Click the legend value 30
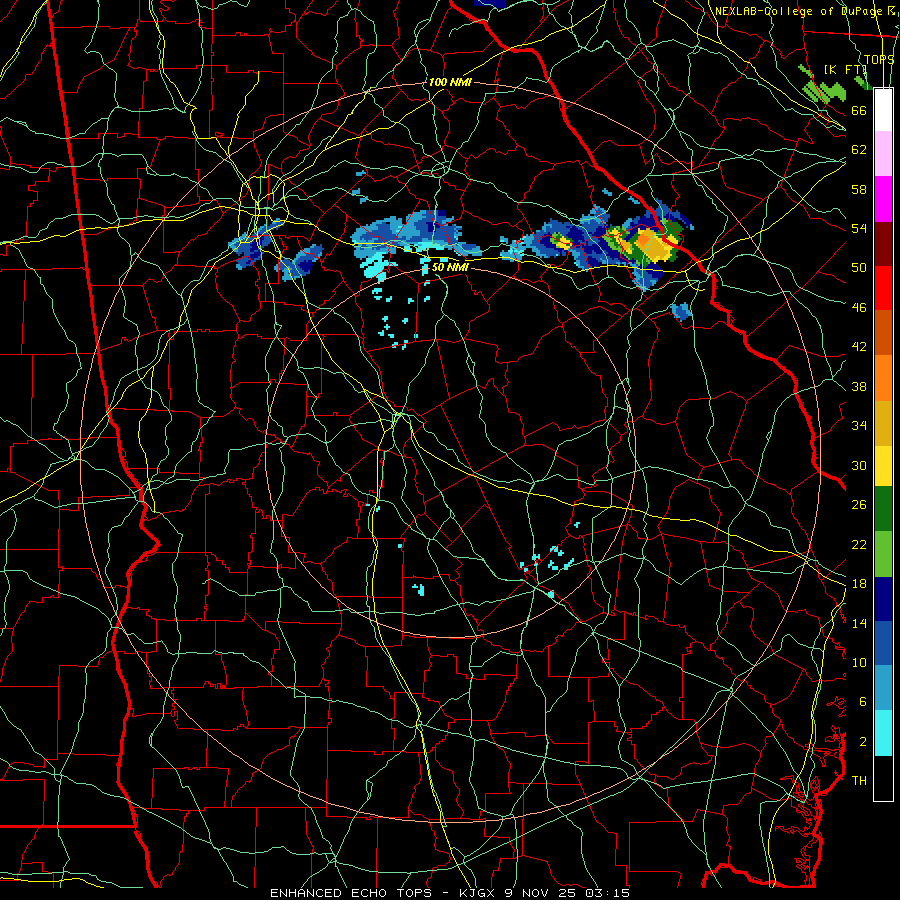This screenshot has width=900, height=900. [x=859, y=465]
